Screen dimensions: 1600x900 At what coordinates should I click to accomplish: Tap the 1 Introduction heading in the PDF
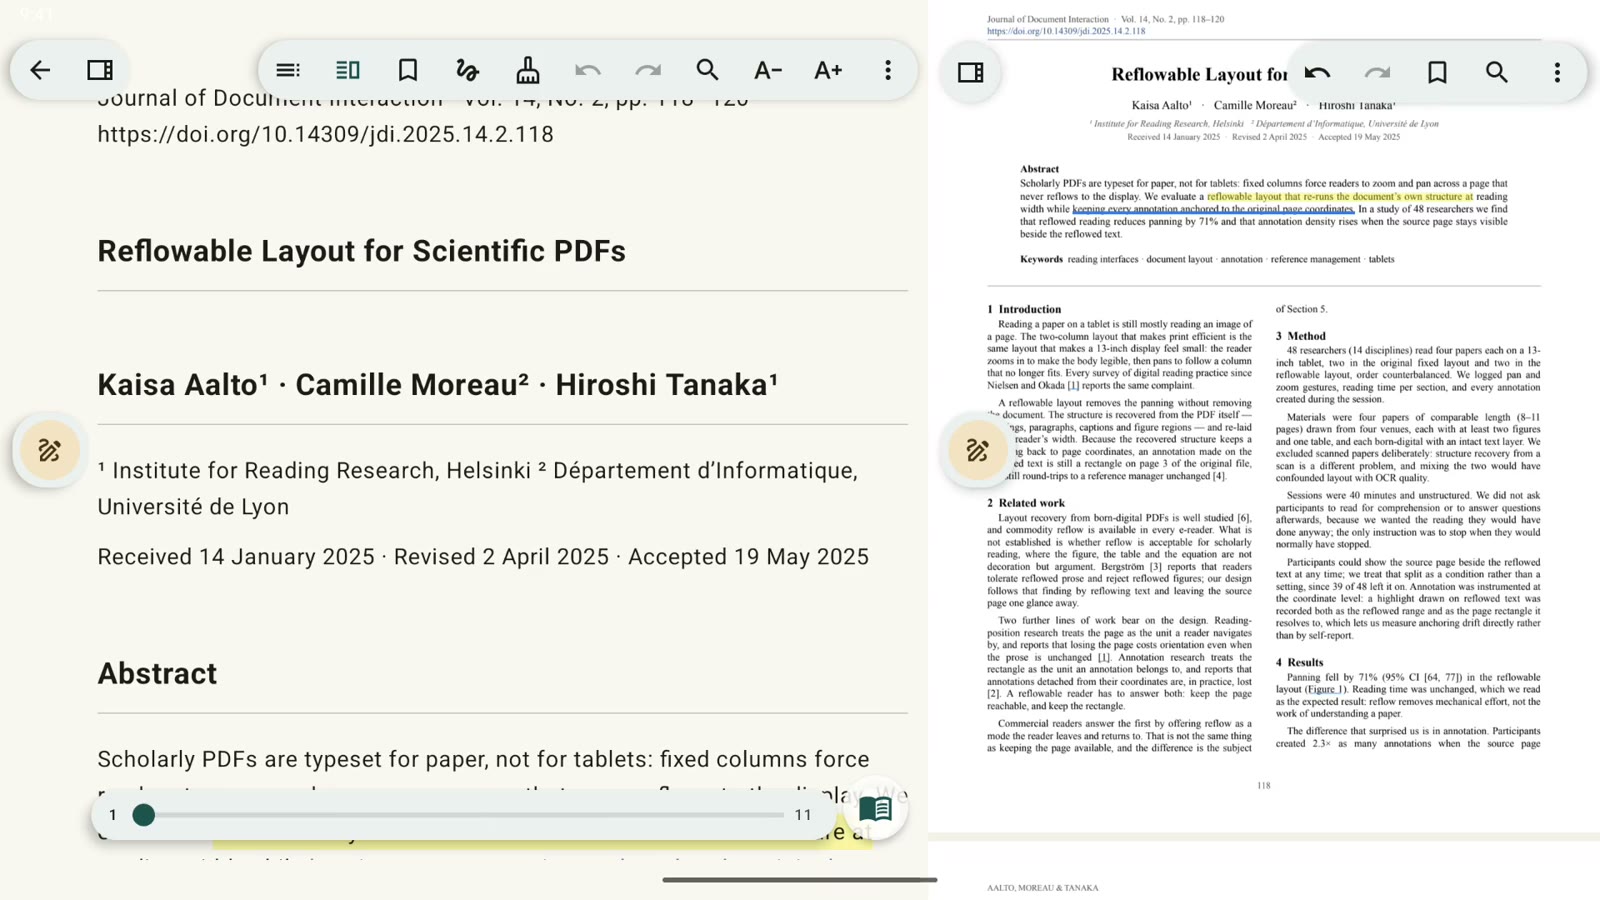pos(1024,310)
